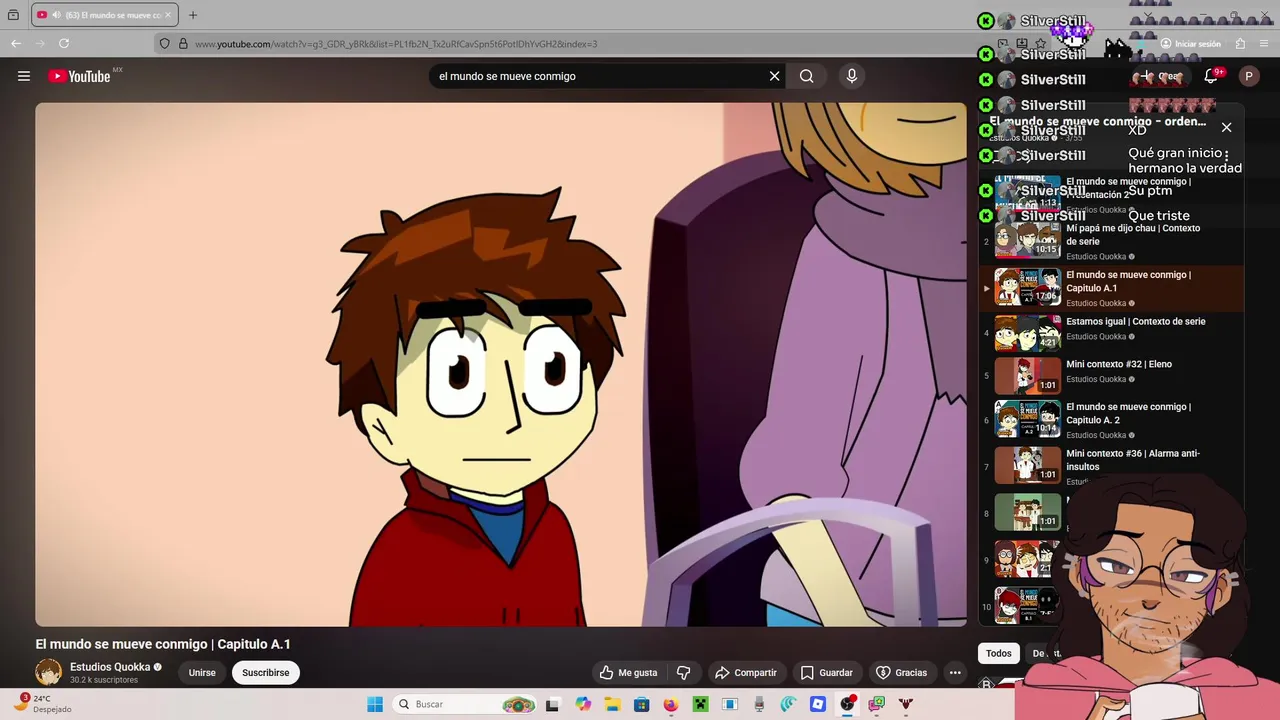Open Roblox from the taskbar
1280x720 pixels.
coord(818,704)
